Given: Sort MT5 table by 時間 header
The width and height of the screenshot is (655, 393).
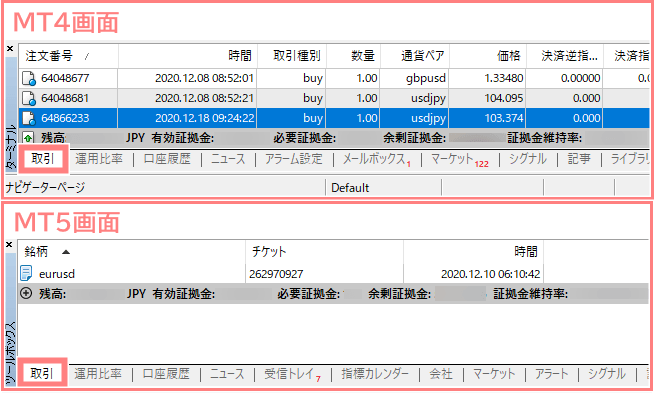Looking at the screenshot, I should coord(474,251).
